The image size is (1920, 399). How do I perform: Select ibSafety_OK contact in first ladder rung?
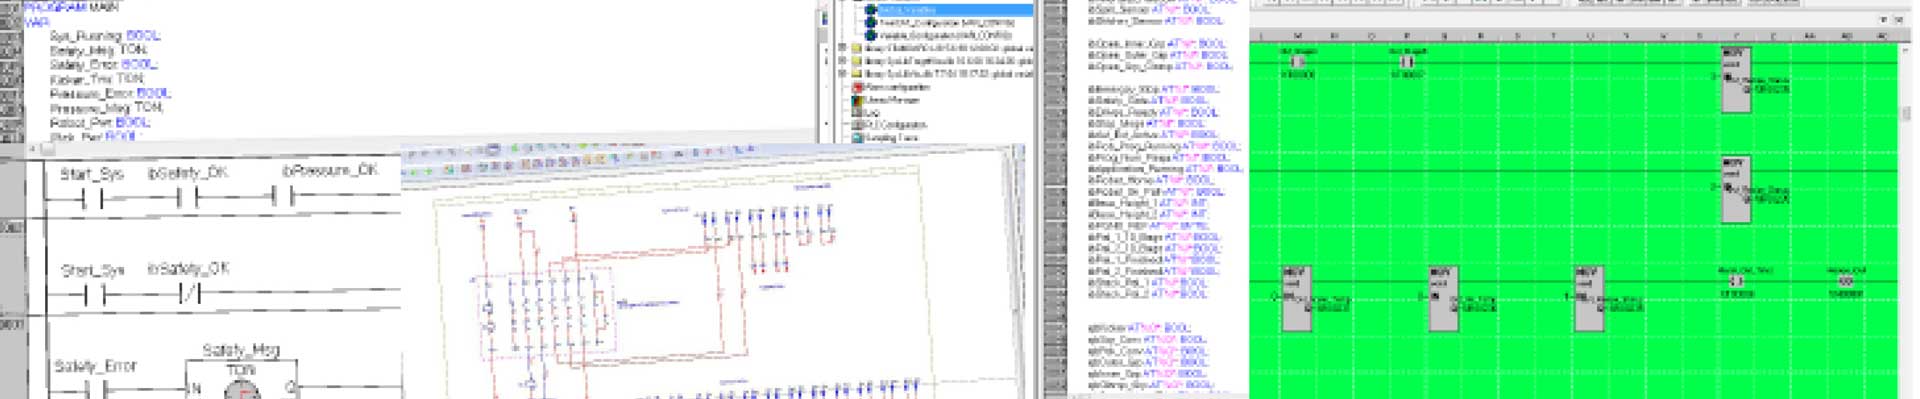[188, 197]
